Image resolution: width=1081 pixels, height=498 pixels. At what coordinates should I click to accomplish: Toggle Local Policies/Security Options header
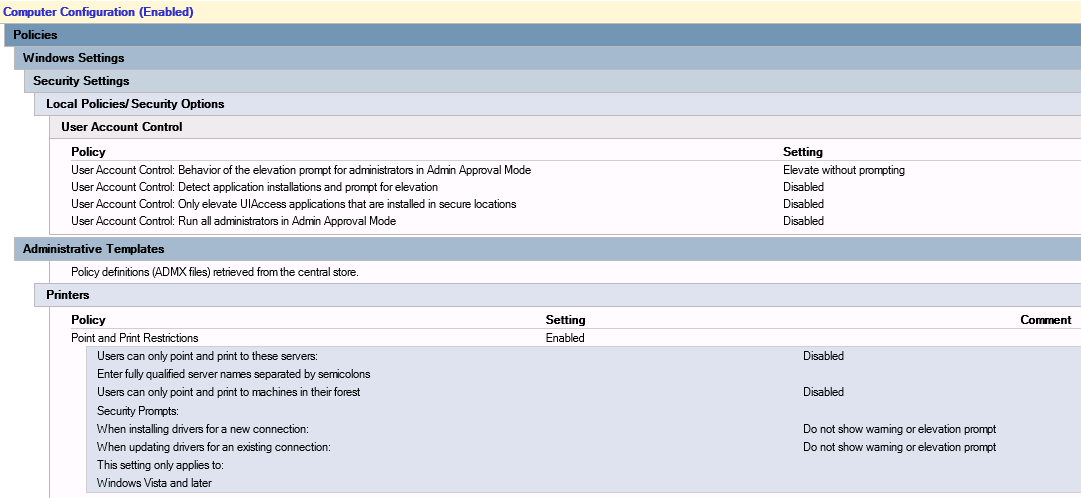point(135,104)
